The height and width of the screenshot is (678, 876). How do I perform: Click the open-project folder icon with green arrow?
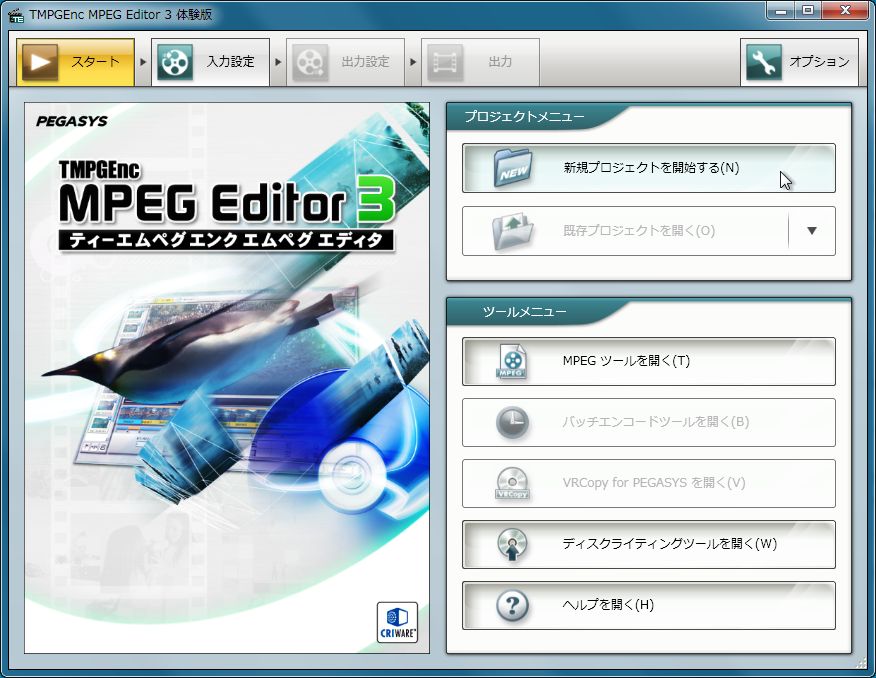[512, 231]
